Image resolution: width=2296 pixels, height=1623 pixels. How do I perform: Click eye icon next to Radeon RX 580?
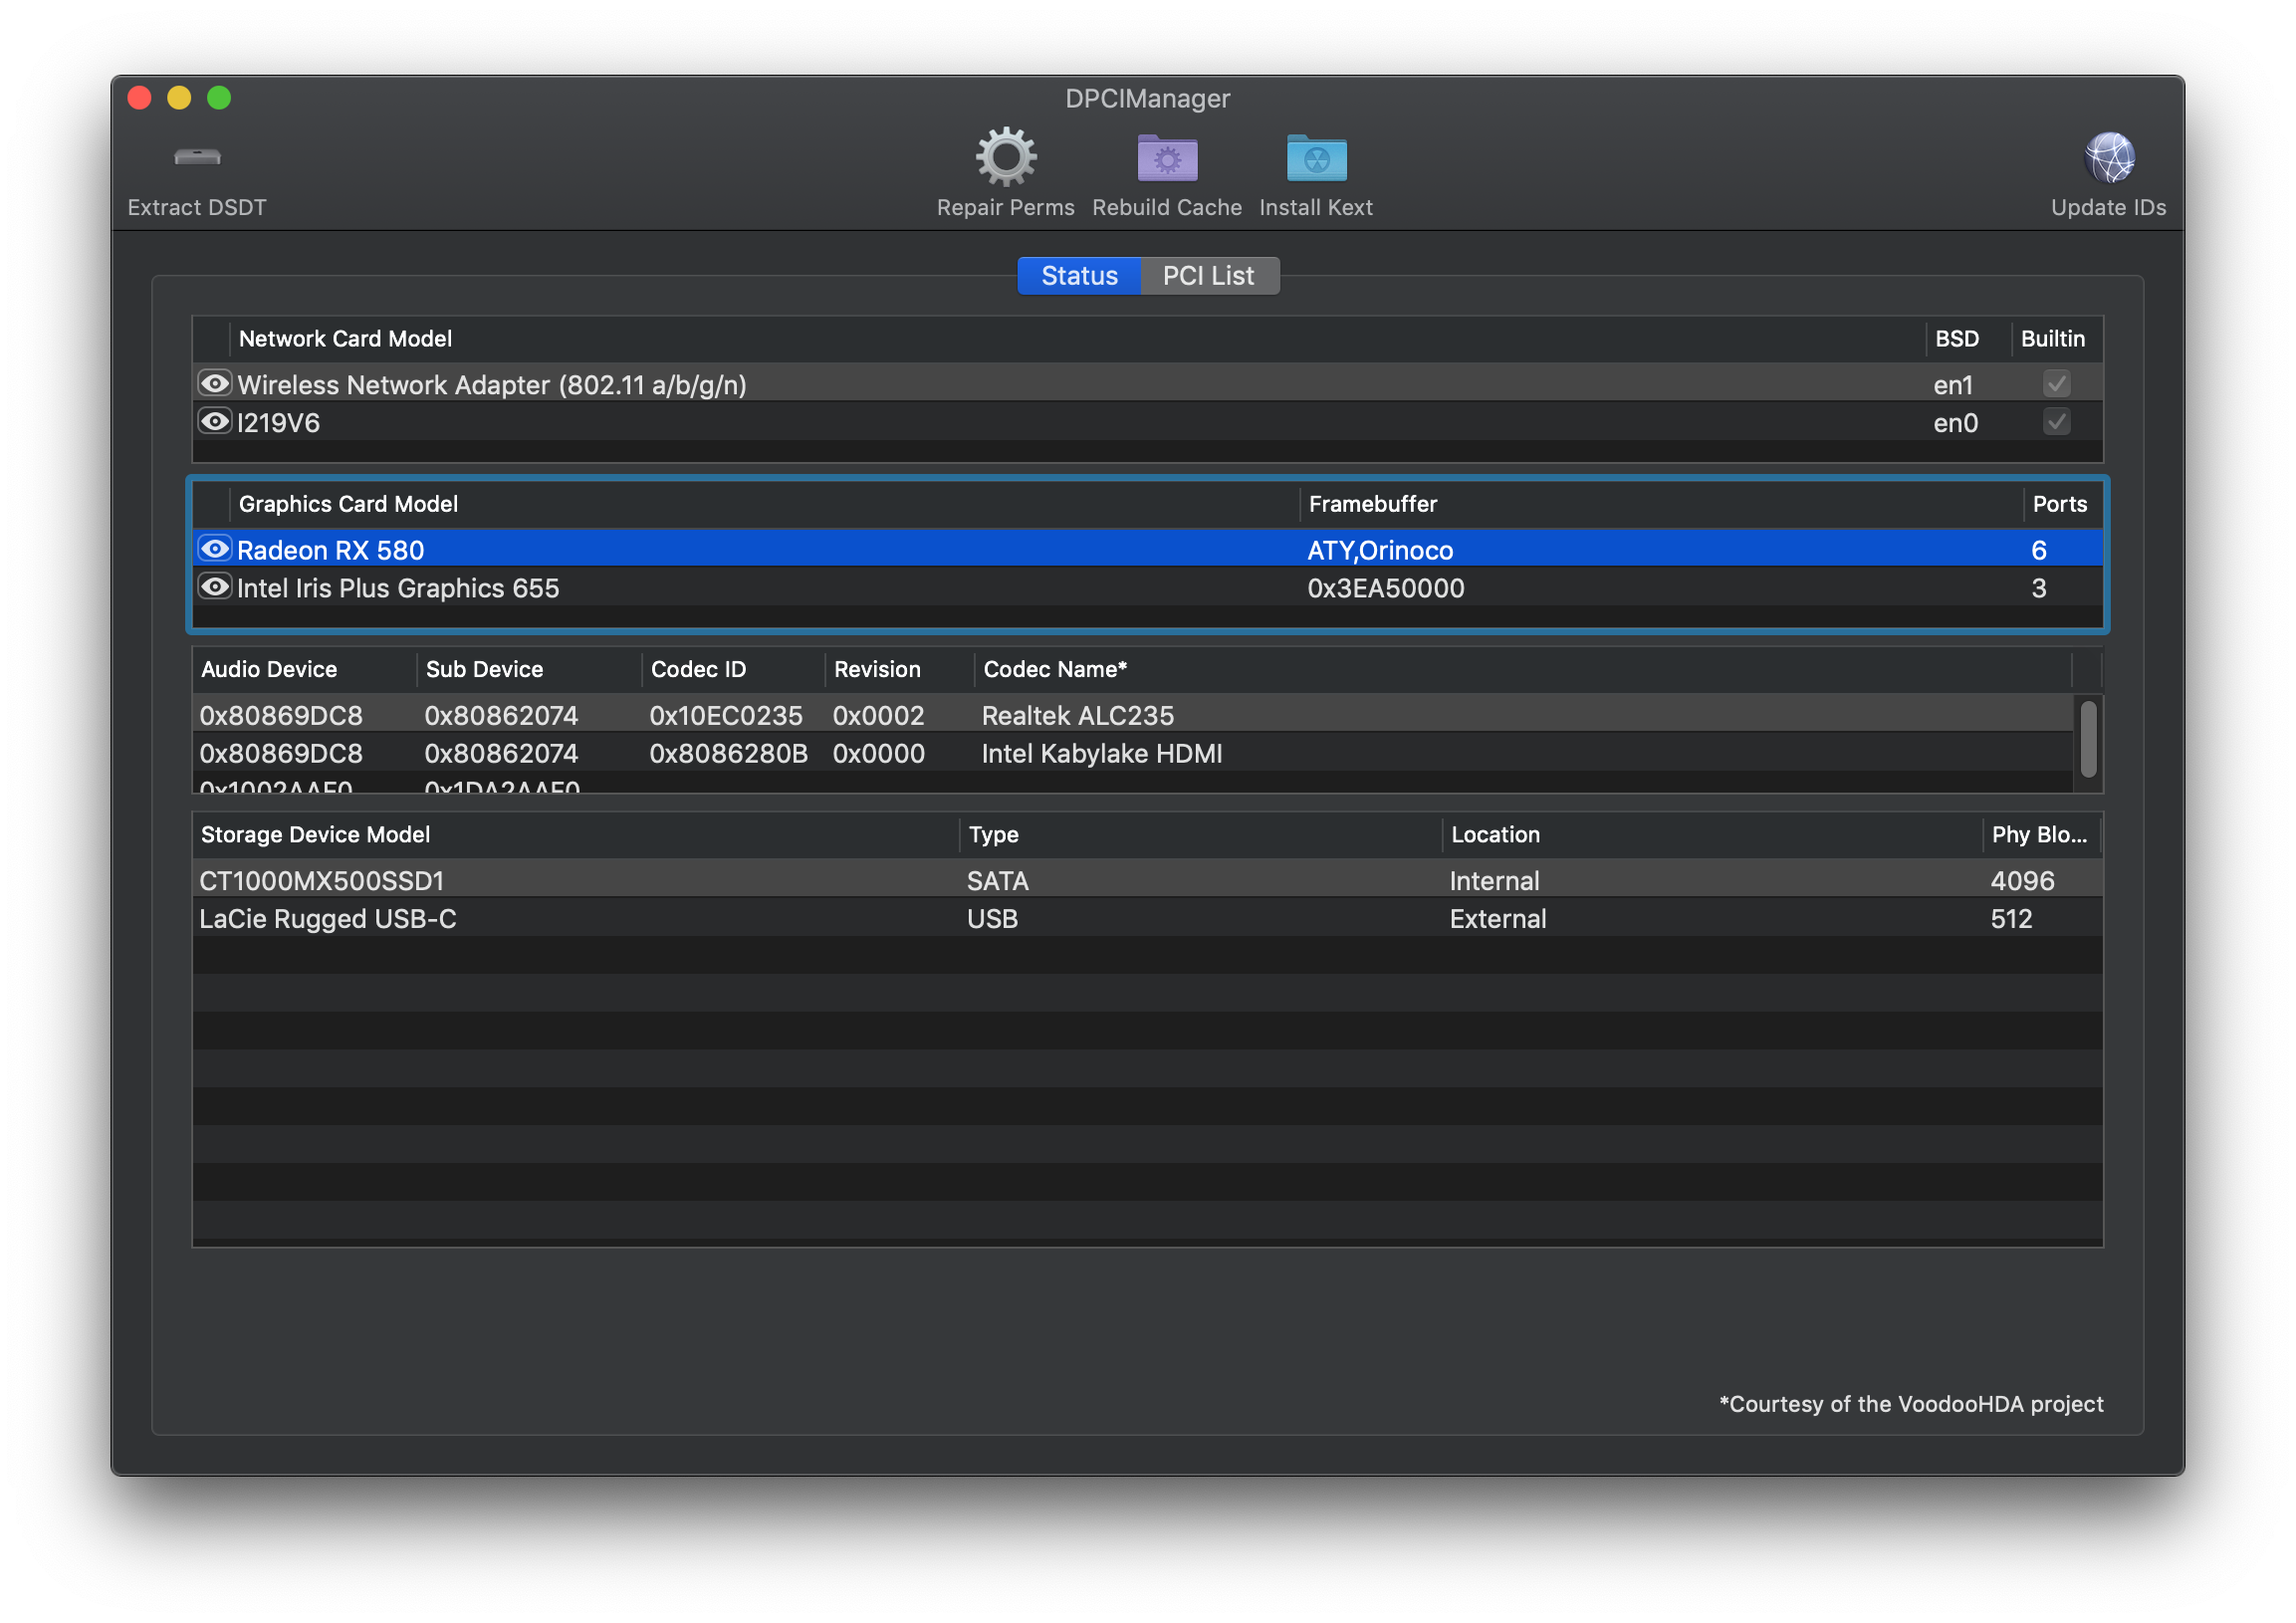tap(214, 549)
